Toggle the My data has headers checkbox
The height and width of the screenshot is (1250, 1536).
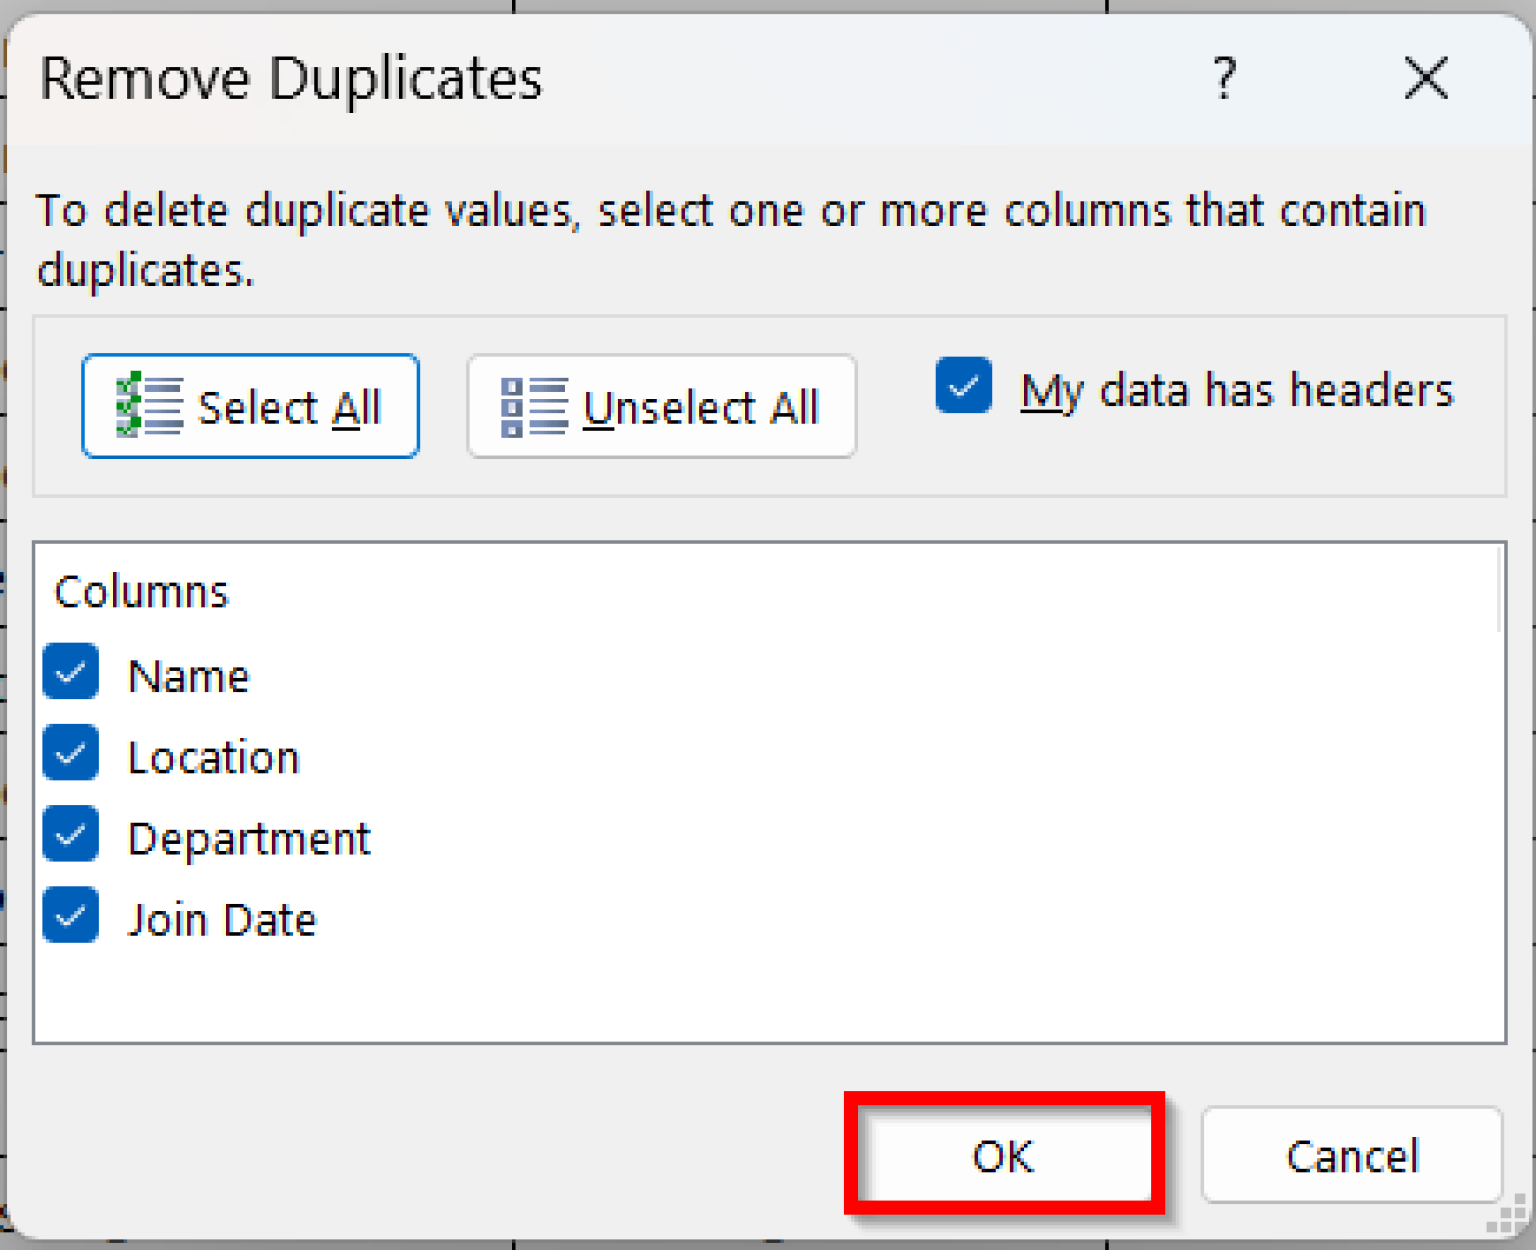pyautogui.click(x=963, y=386)
